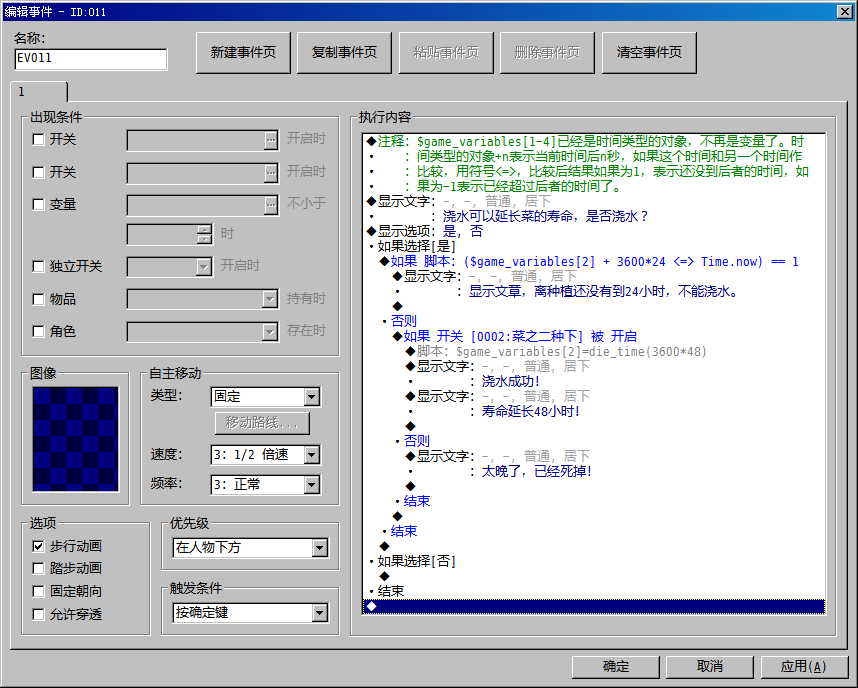Check the 角色 condition checkbox
This screenshot has height=688, width=858.
[38, 332]
